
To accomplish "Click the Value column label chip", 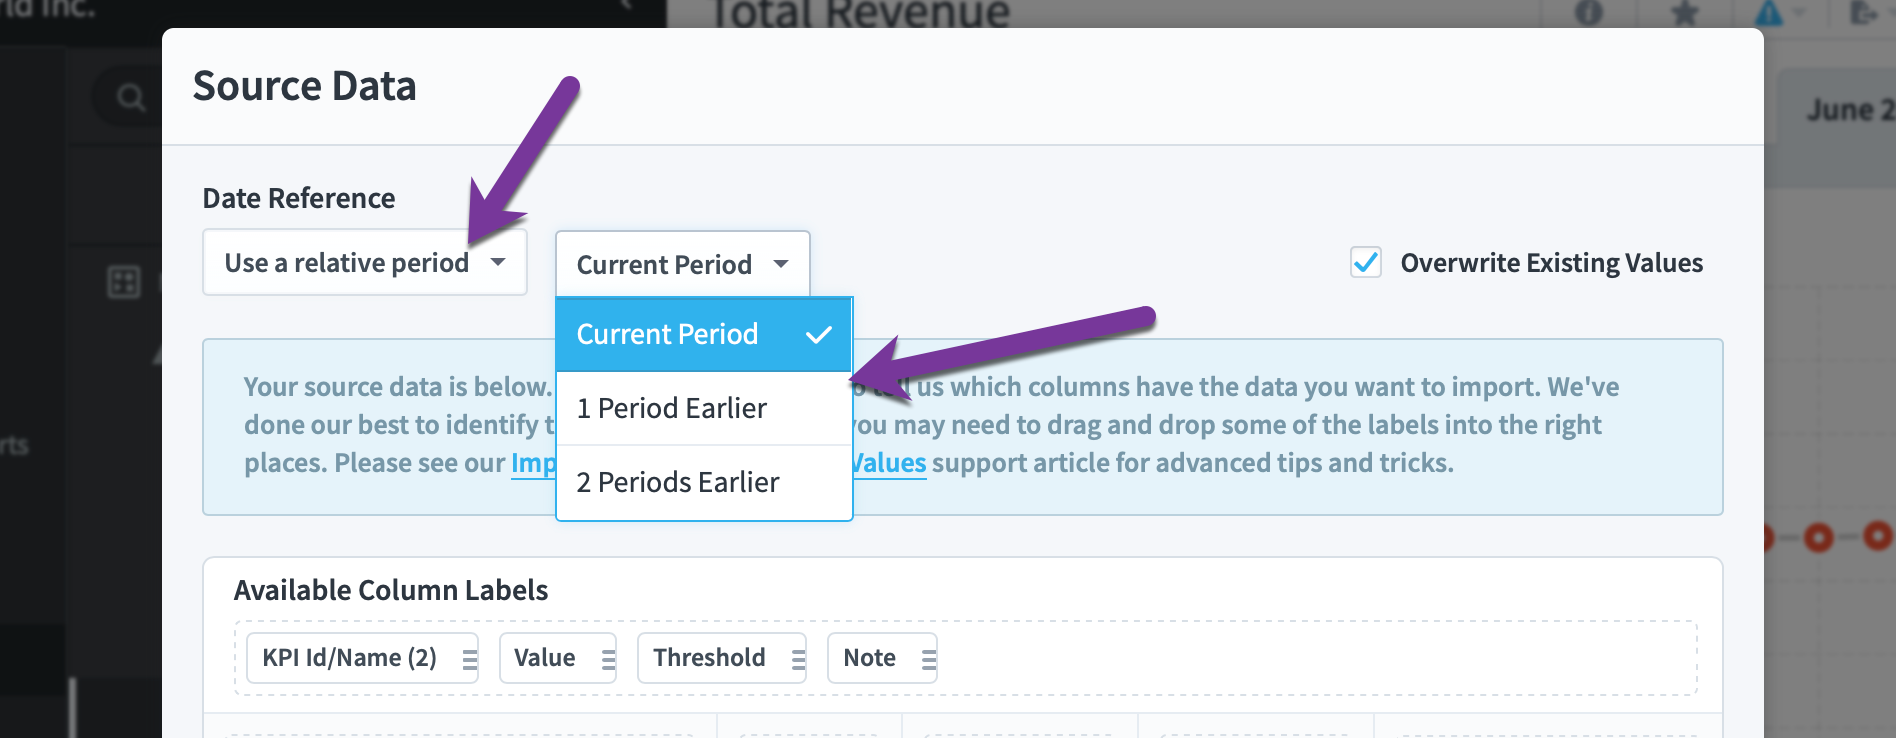I will click(x=558, y=658).
